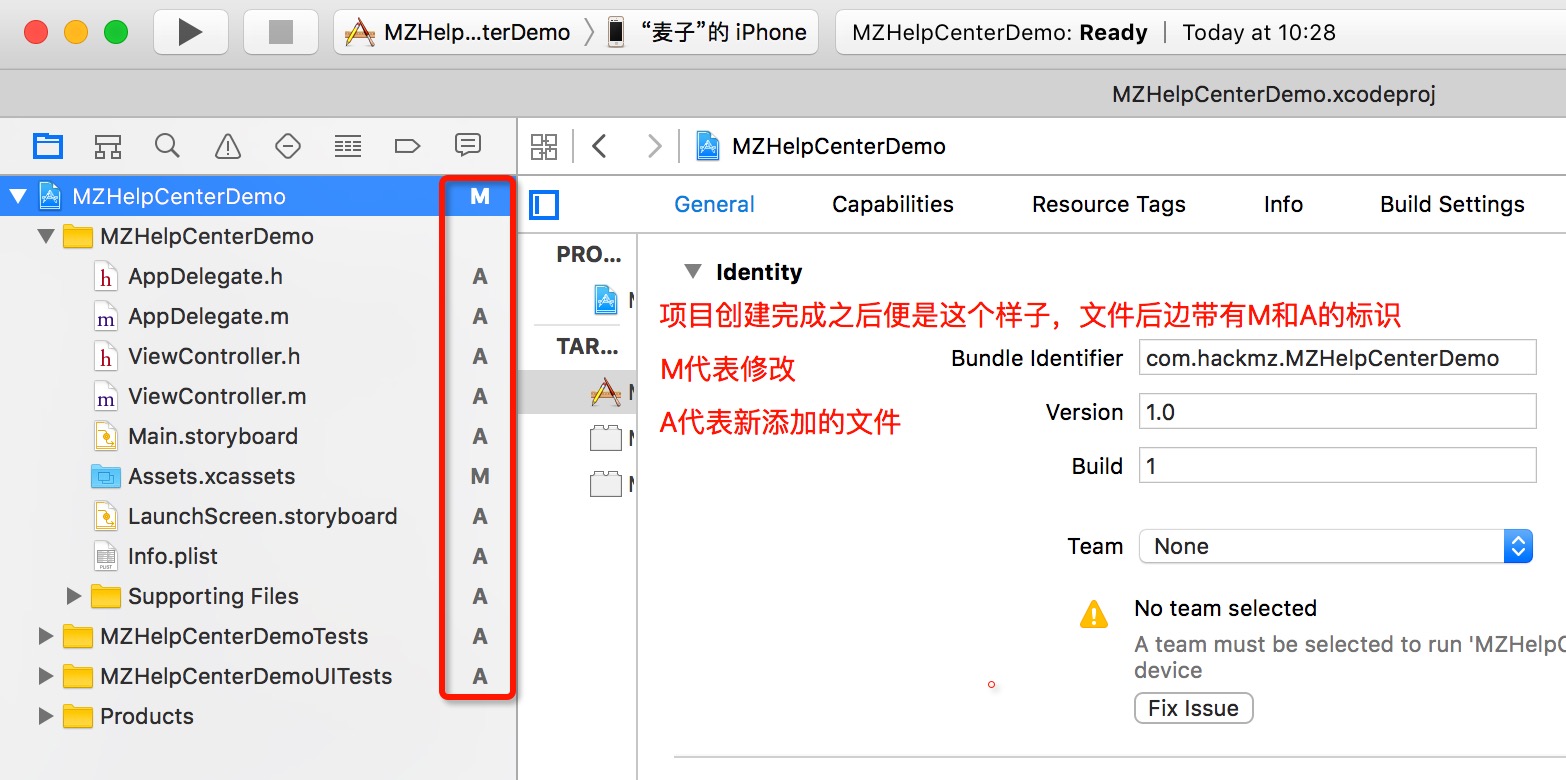
Task: Open the Debug navigator
Action: [348, 146]
